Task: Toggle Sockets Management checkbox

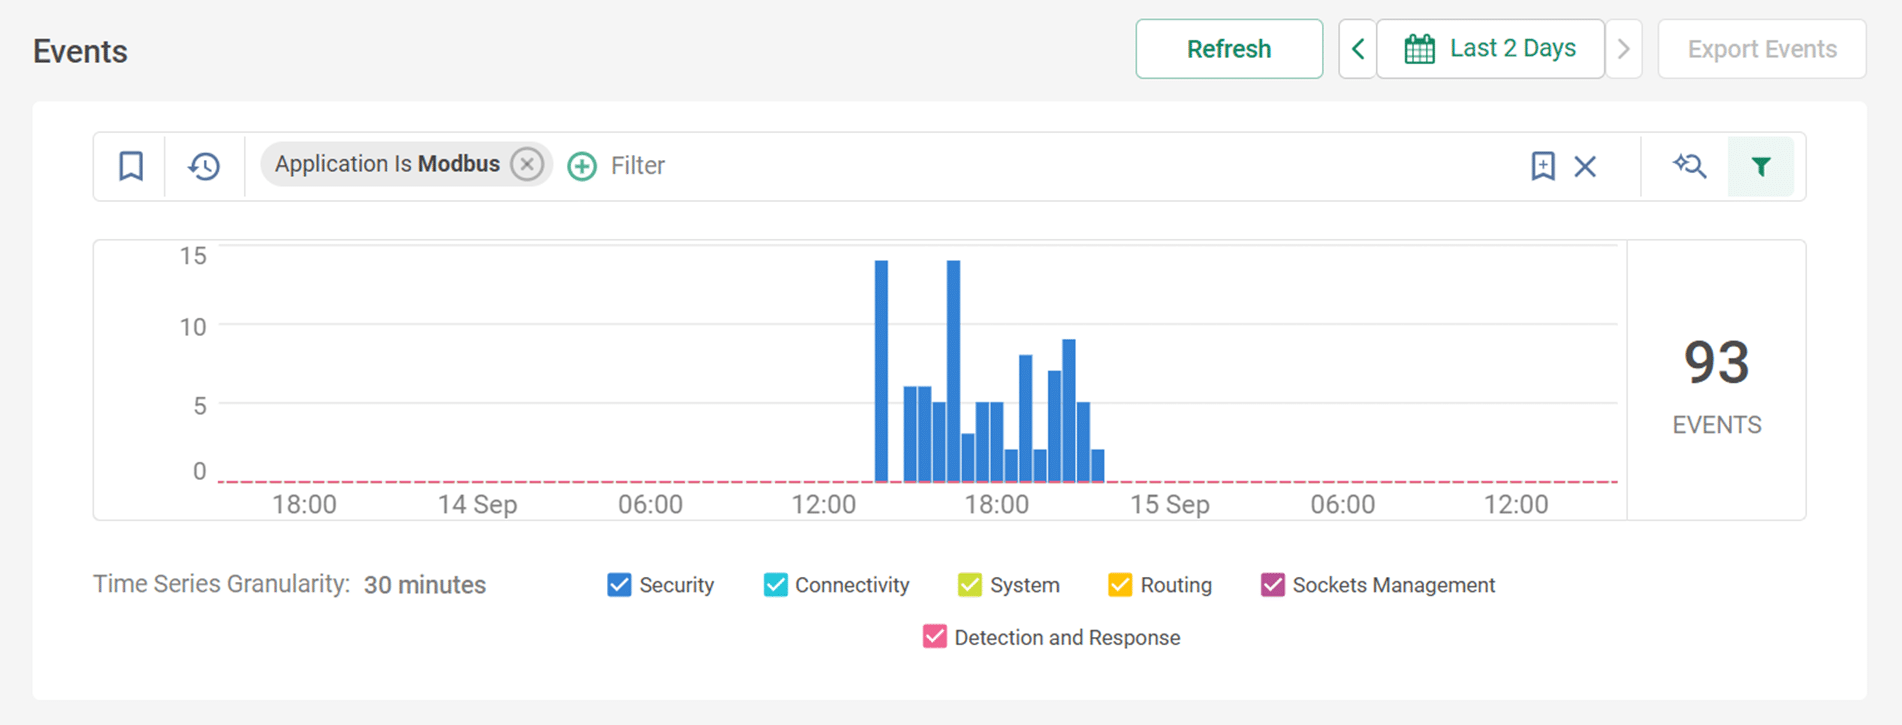Action: [x=1272, y=585]
